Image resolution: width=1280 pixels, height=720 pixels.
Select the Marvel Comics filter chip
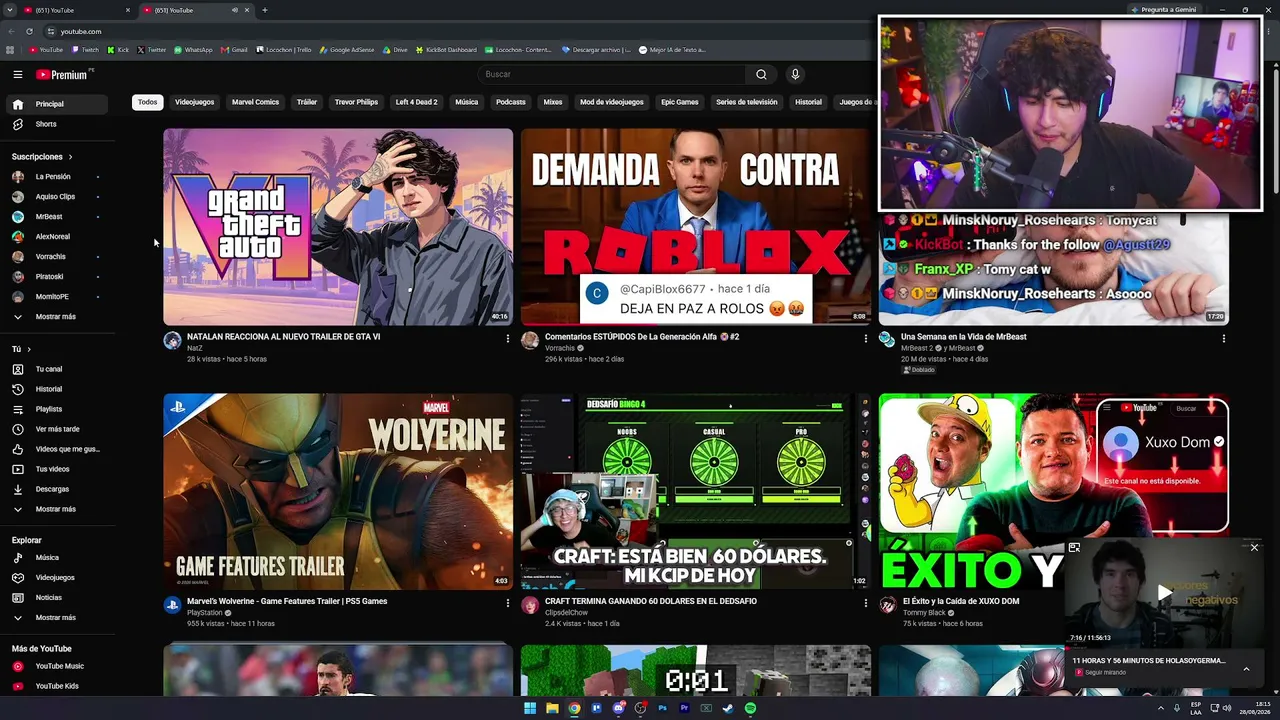[x=255, y=102]
